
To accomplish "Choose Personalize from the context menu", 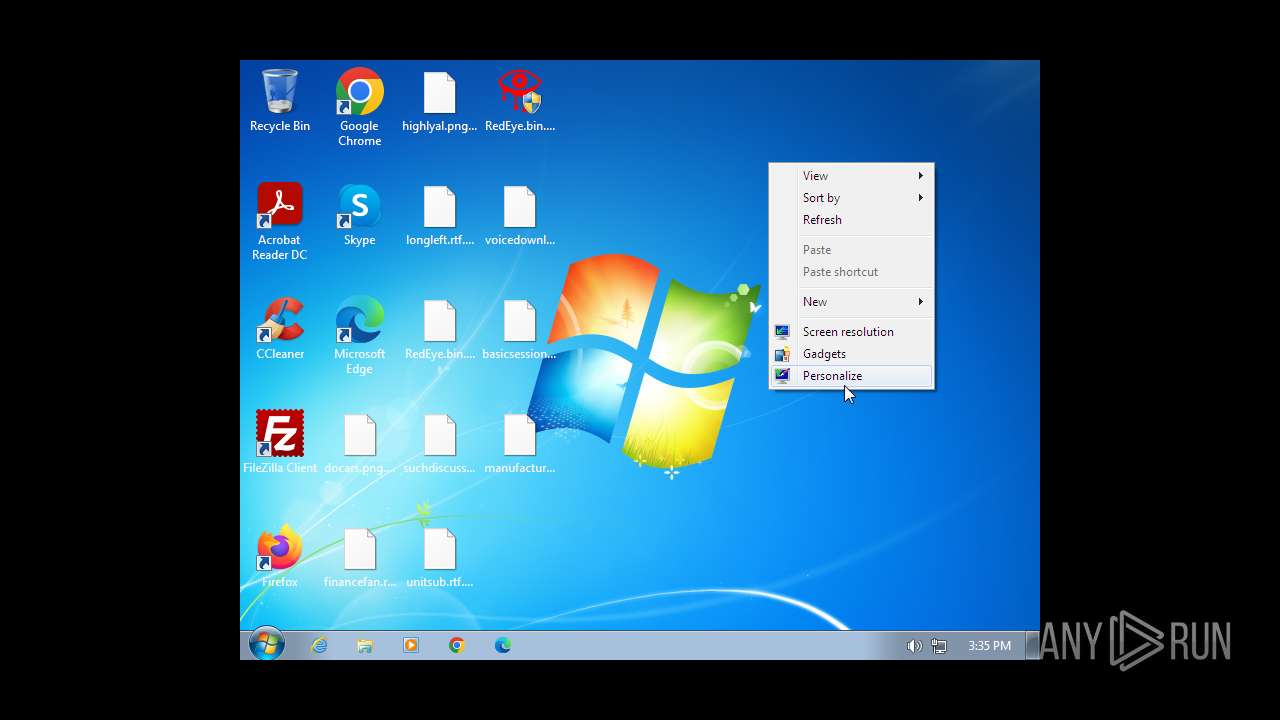I will tap(851, 376).
